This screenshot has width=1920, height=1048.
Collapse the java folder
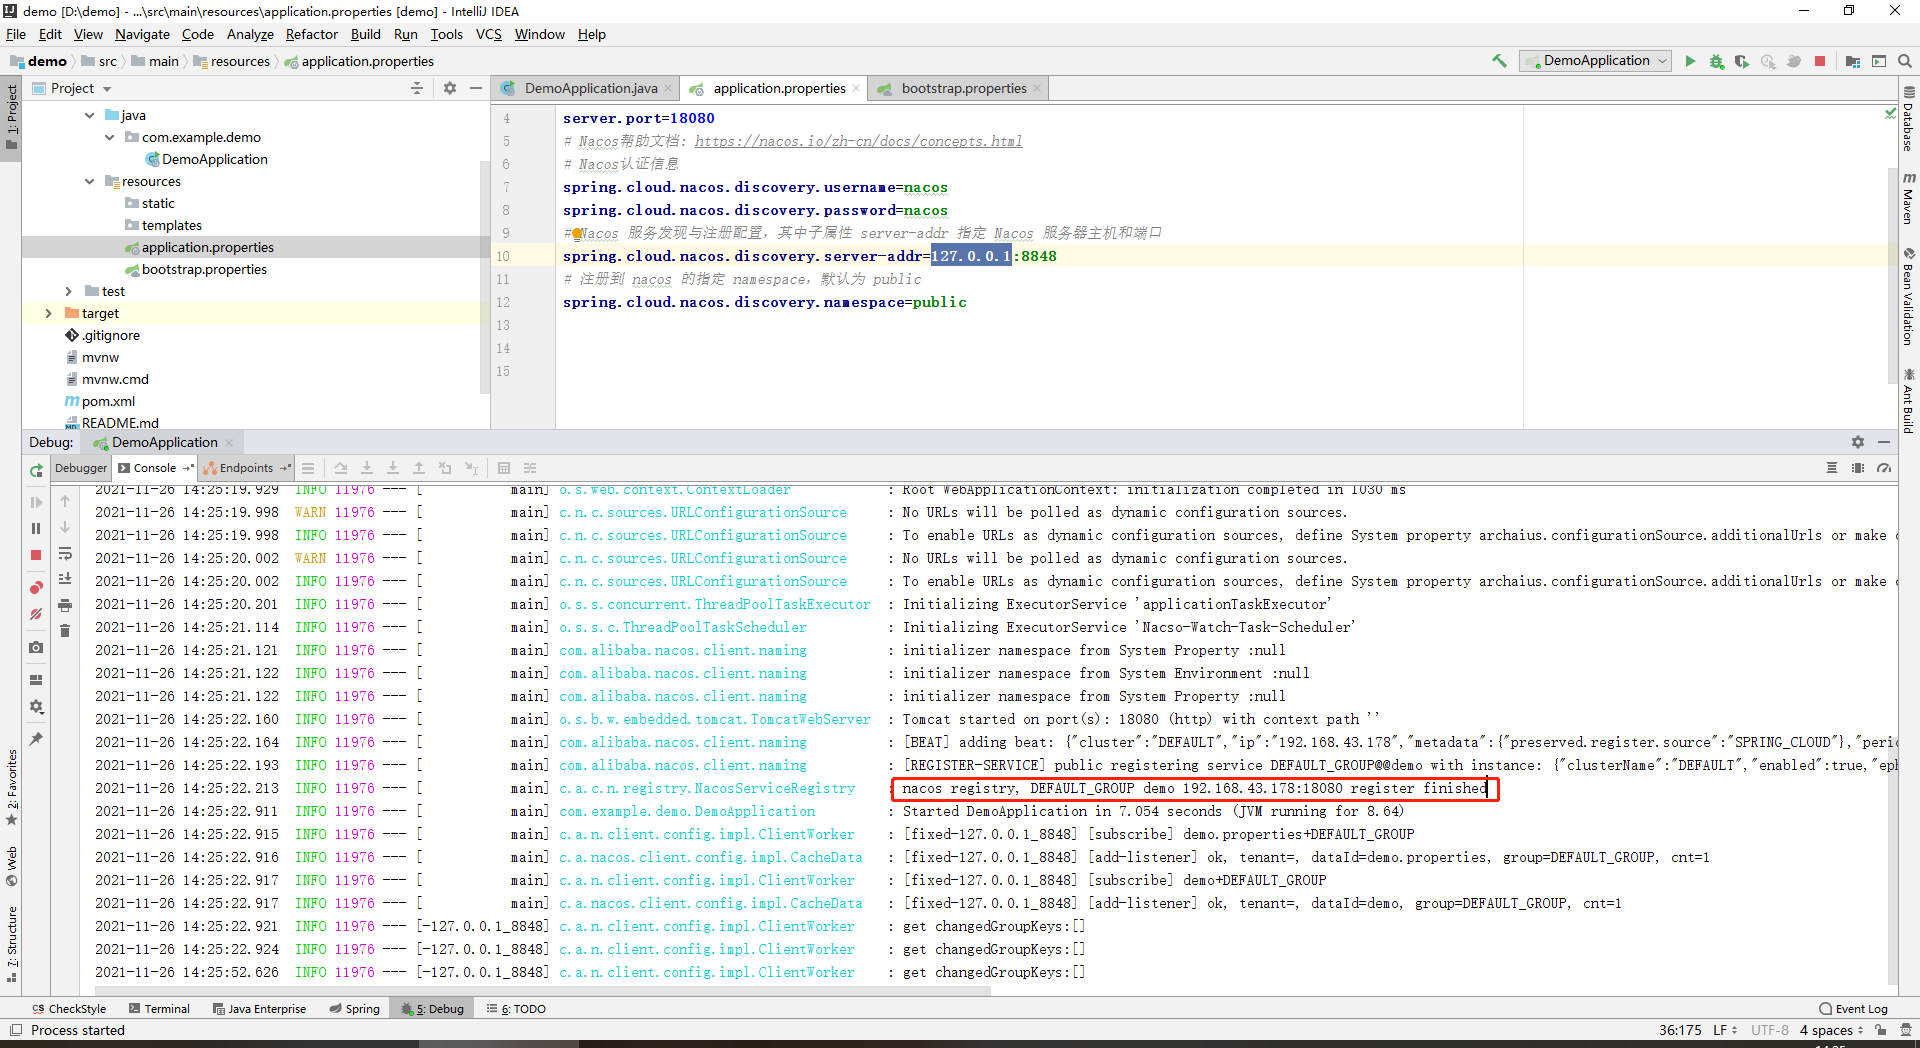pos(90,115)
